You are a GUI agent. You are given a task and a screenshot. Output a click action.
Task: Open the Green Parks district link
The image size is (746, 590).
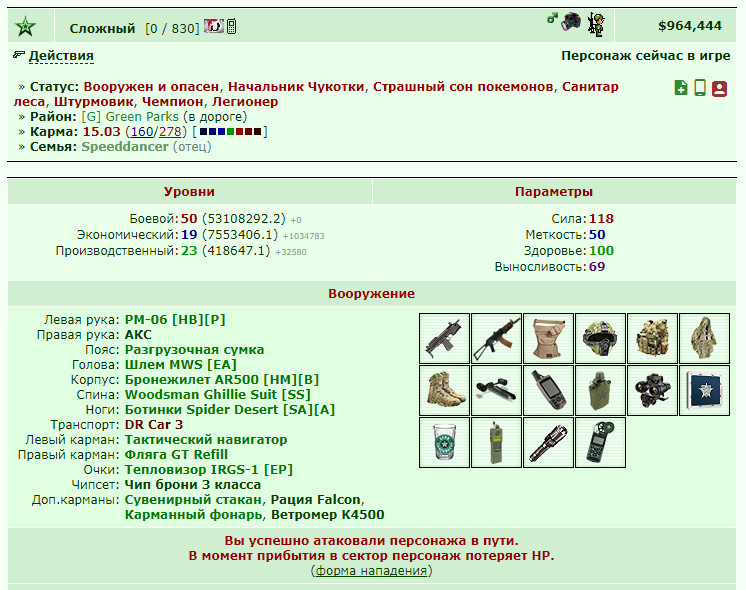130,117
